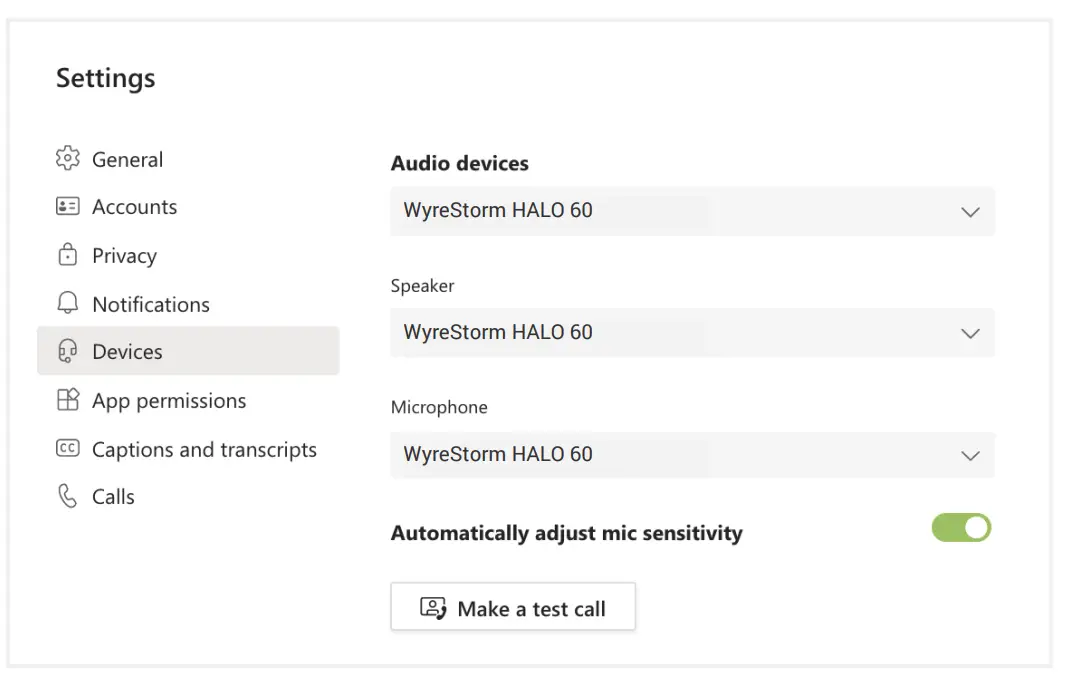Click the App permissions grid icon
The height and width of the screenshot is (683, 1072).
(x=67, y=401)
